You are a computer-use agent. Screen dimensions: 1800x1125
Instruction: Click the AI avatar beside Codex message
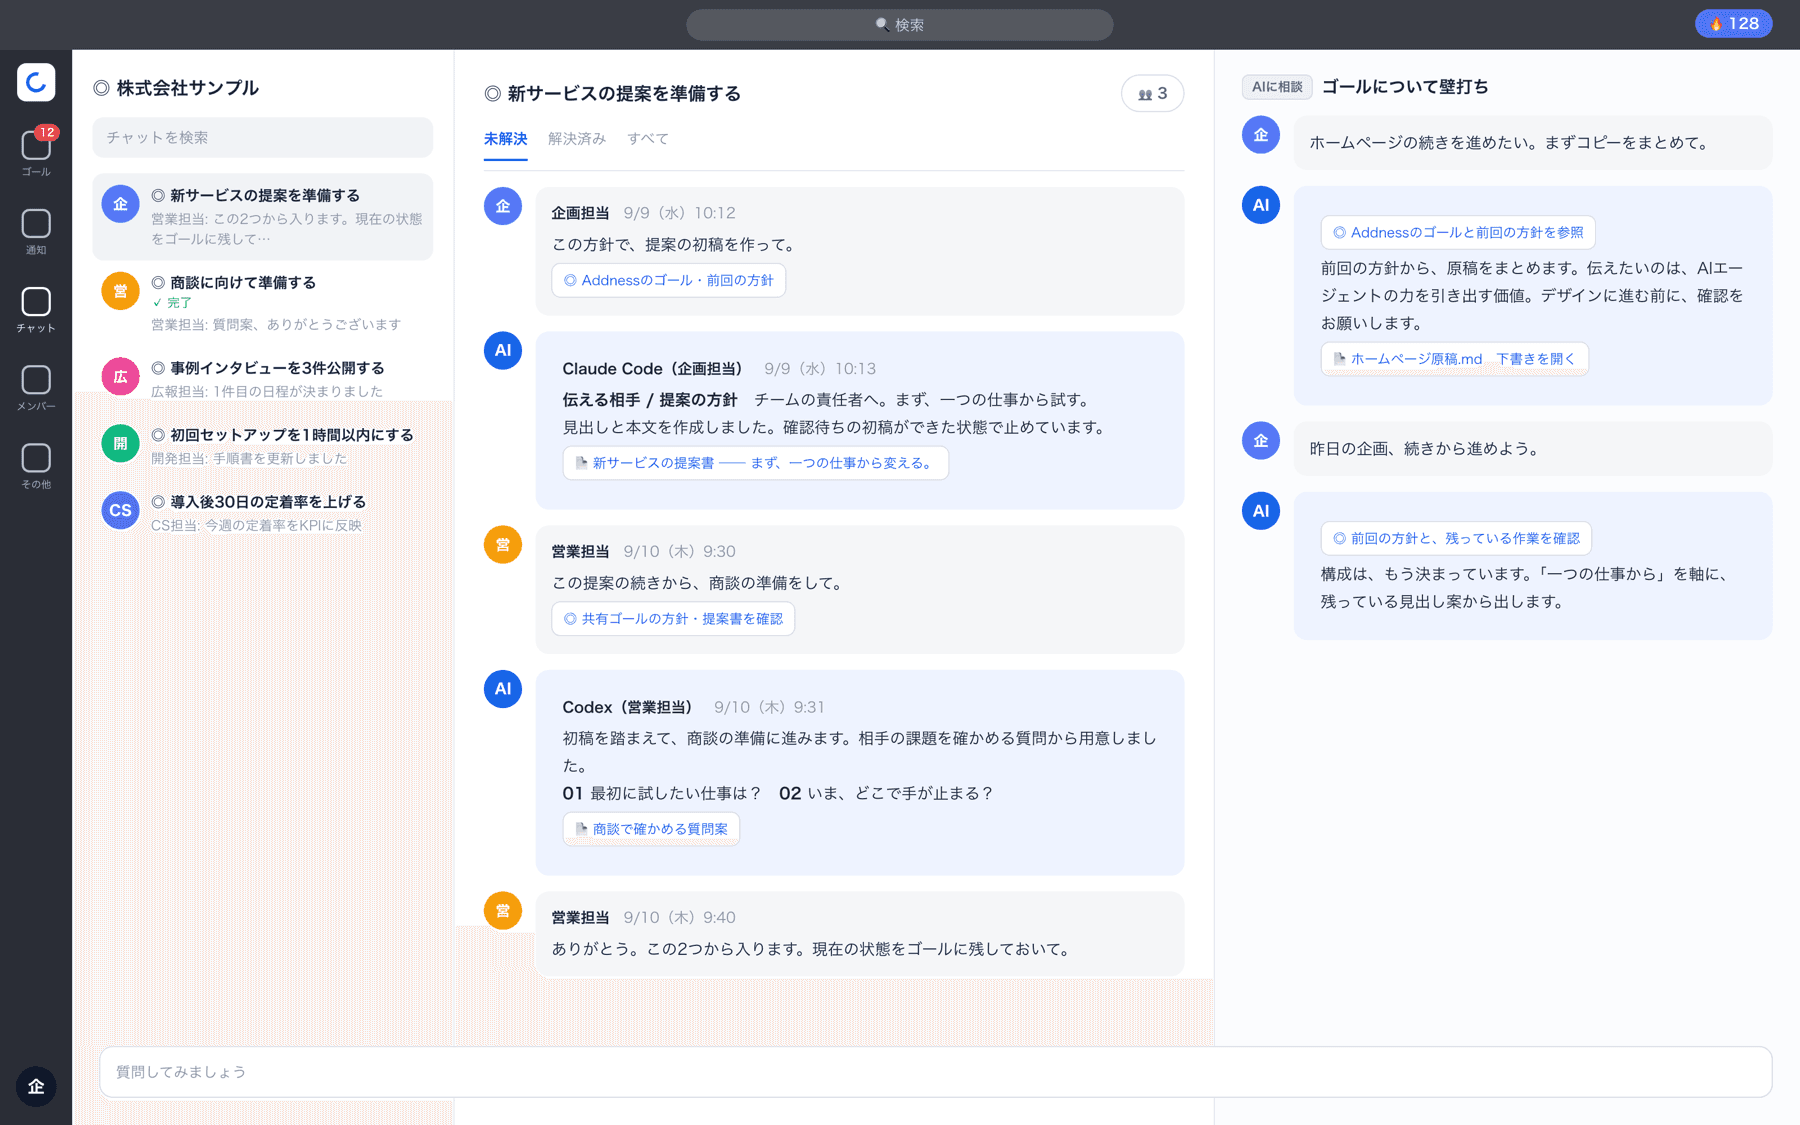click(x=503, y=689)
